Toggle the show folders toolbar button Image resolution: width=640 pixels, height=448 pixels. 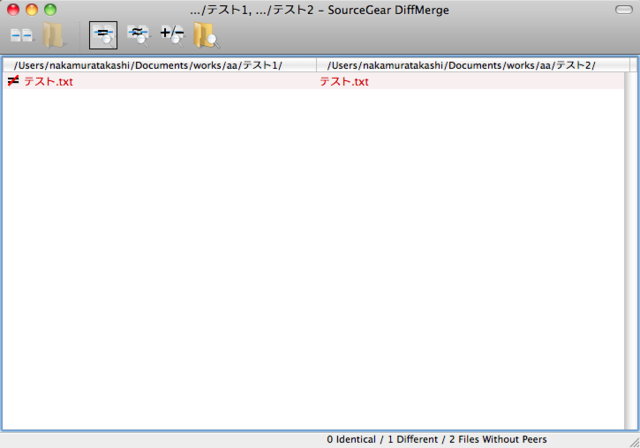(206, 35)
